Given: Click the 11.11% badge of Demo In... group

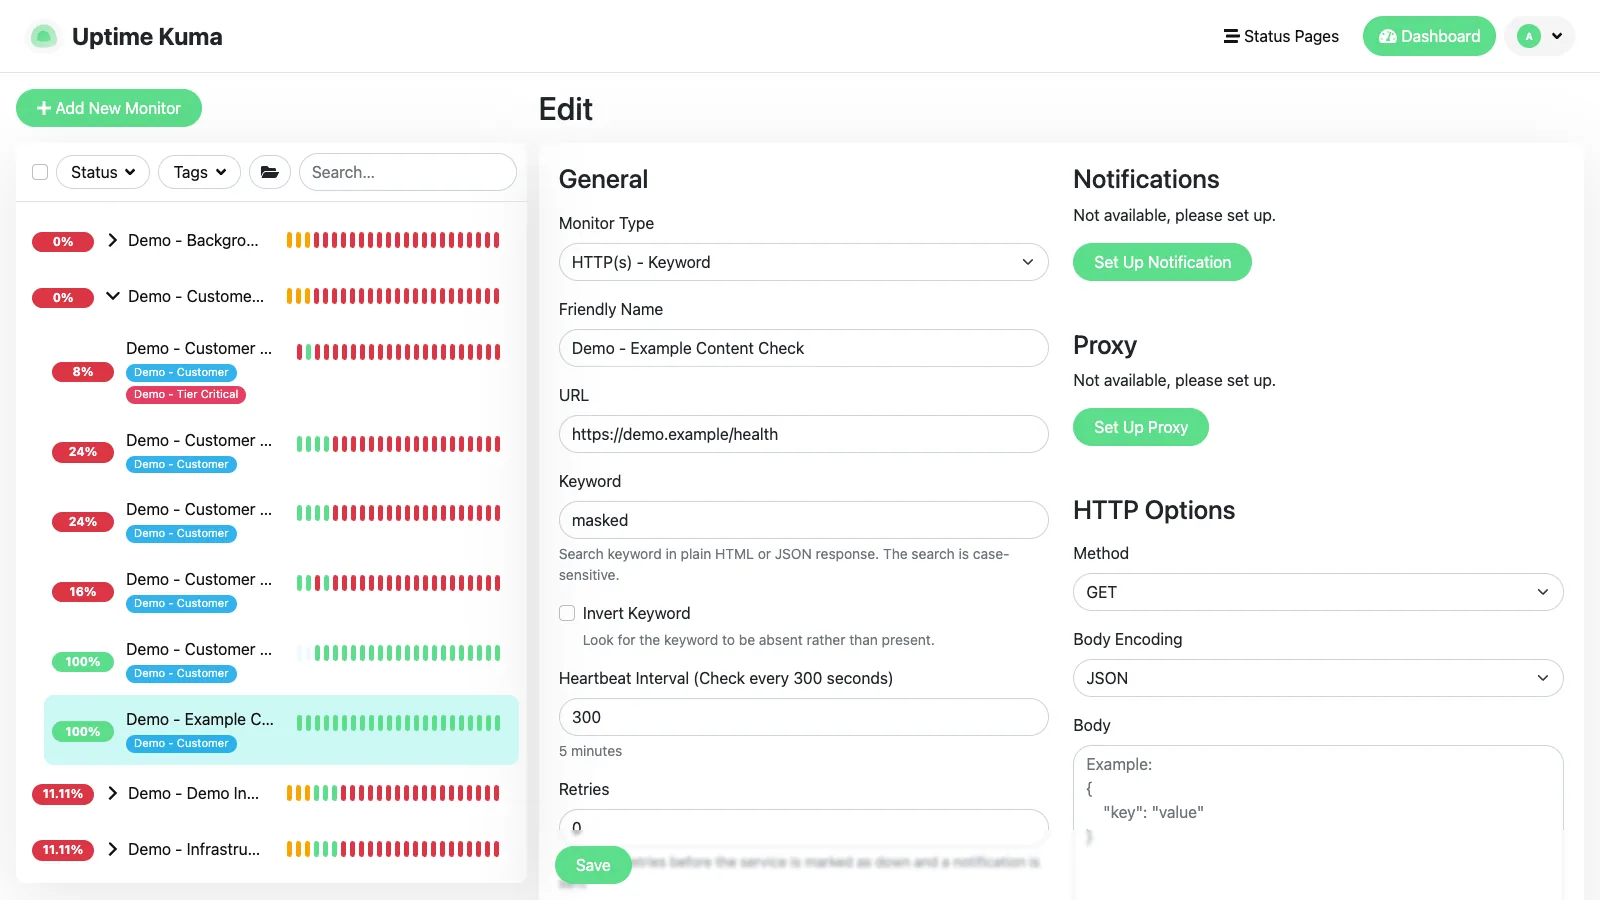Looking at the screenshot, I should (63, 794).
